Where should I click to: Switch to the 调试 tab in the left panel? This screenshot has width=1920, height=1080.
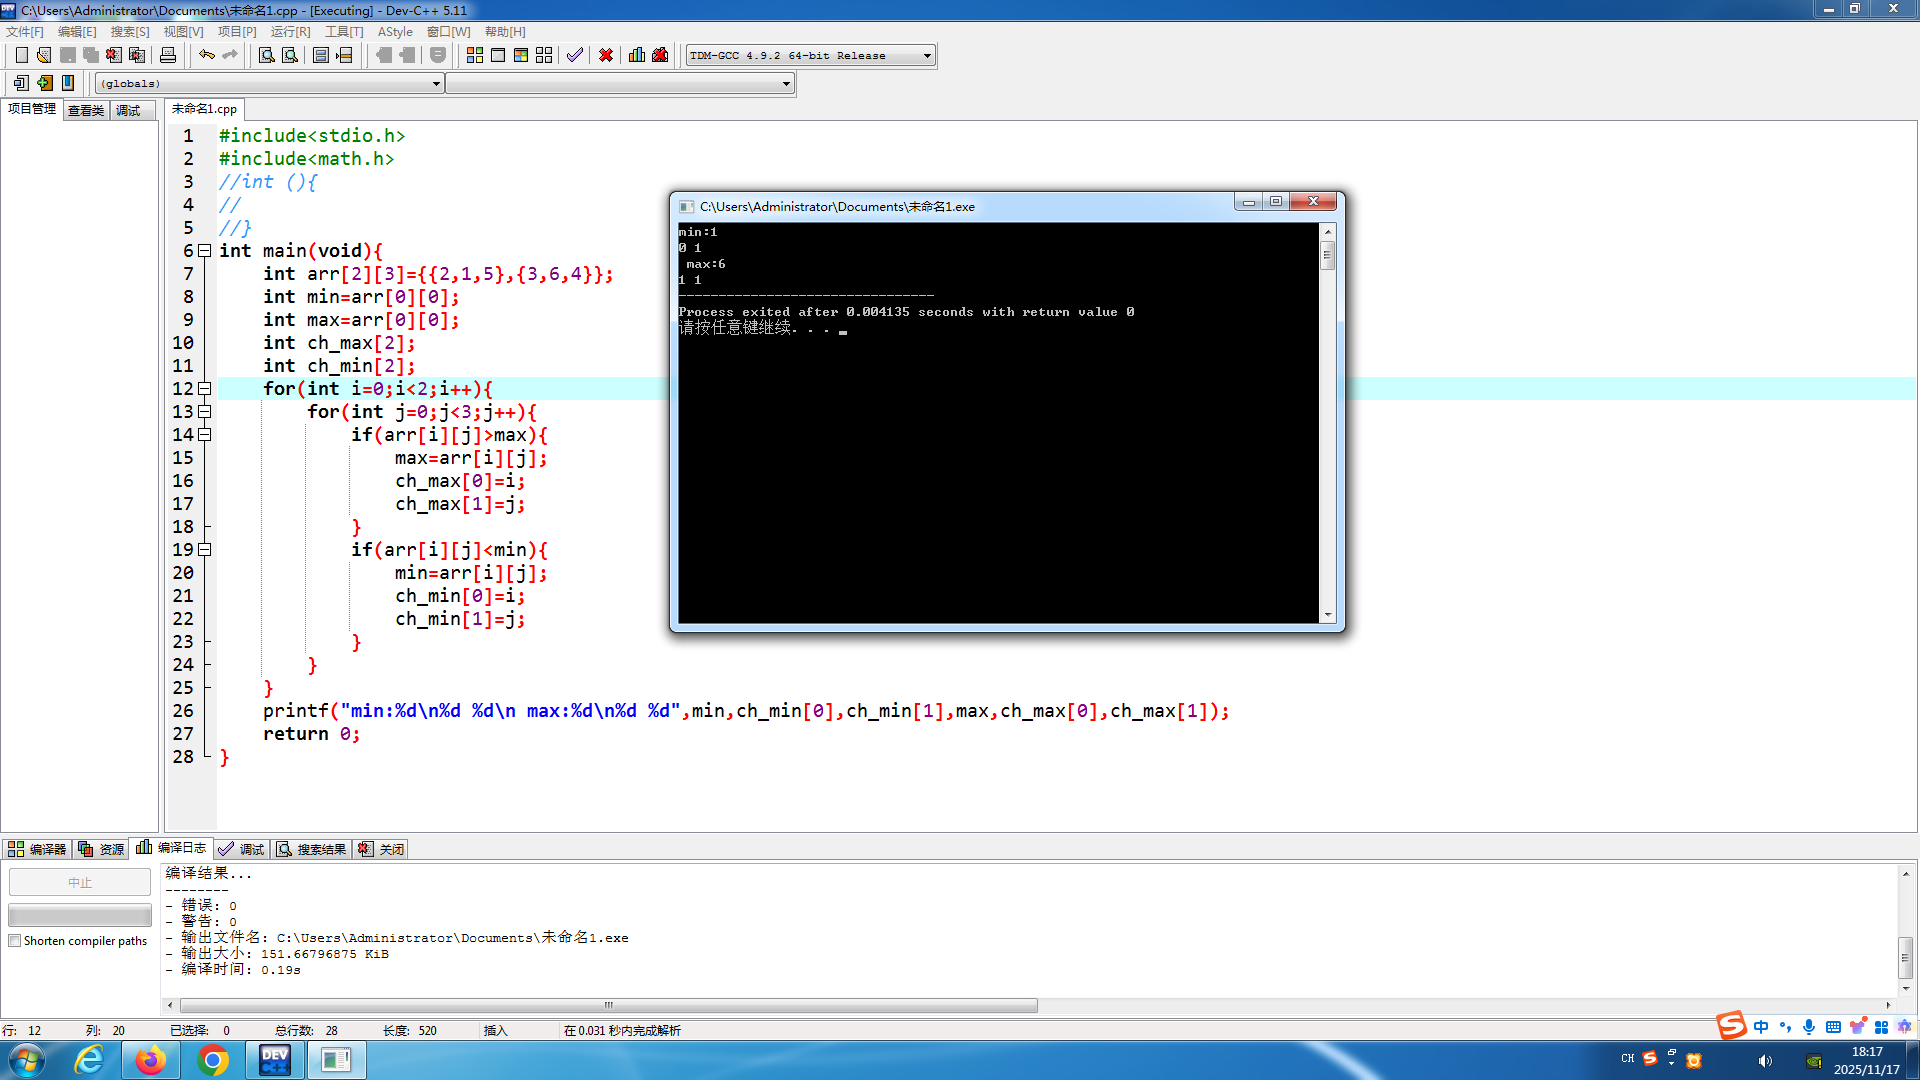[128, 110]
